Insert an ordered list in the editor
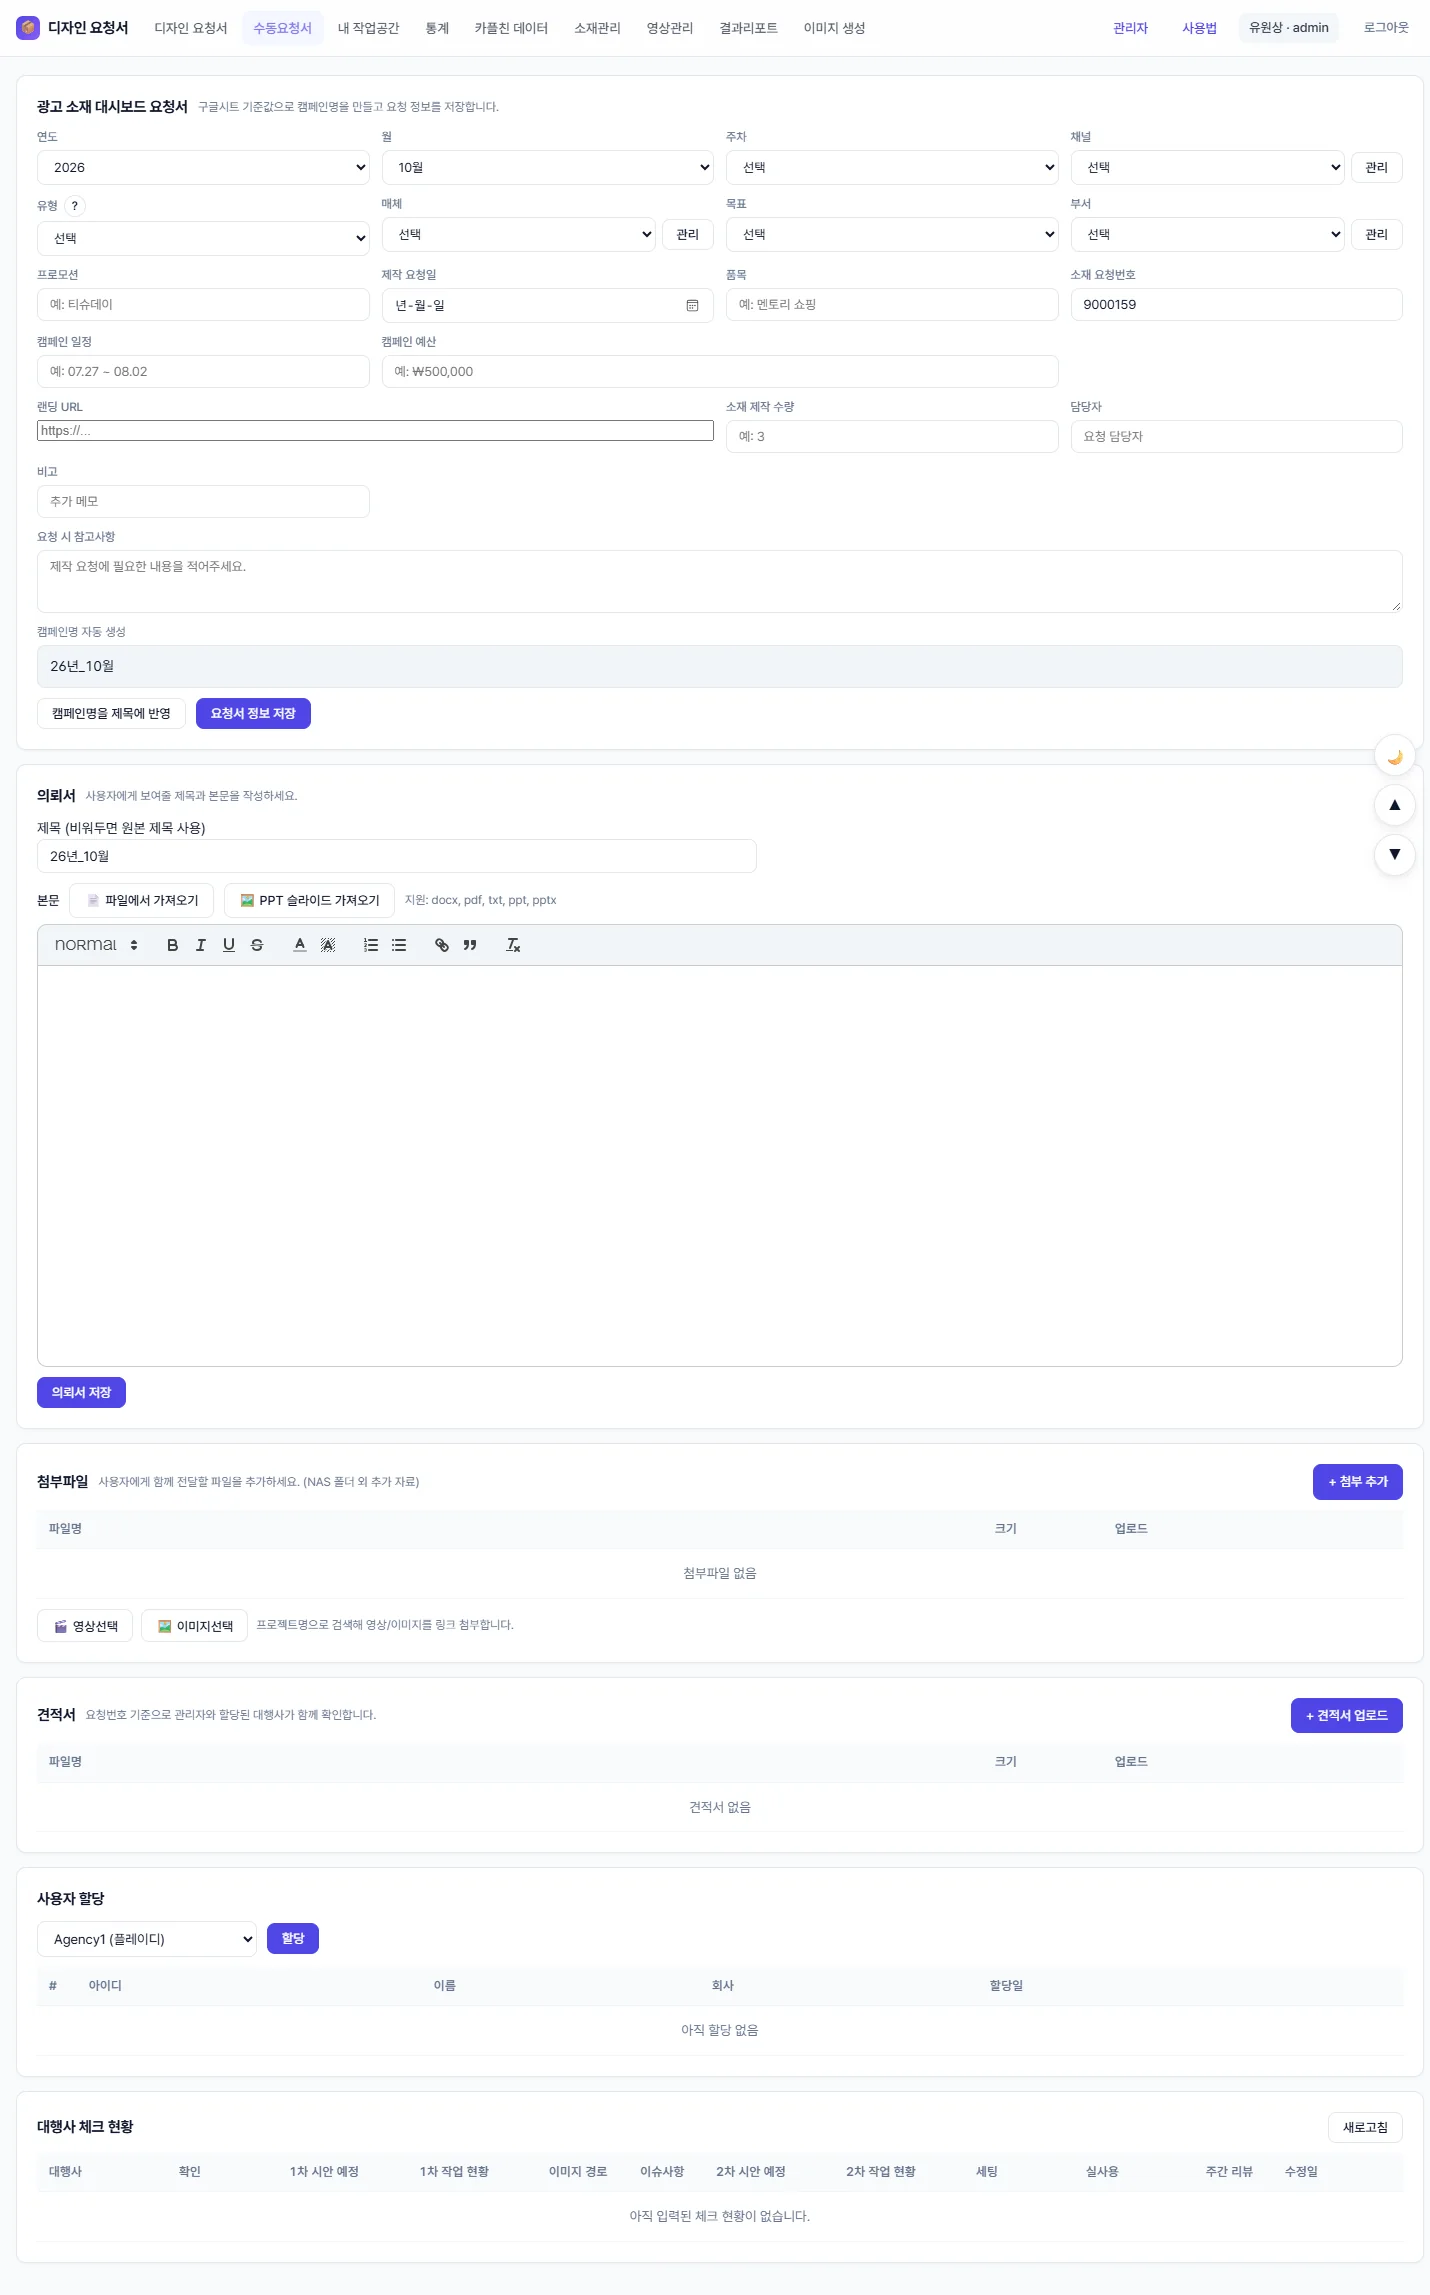 point(371,945)
